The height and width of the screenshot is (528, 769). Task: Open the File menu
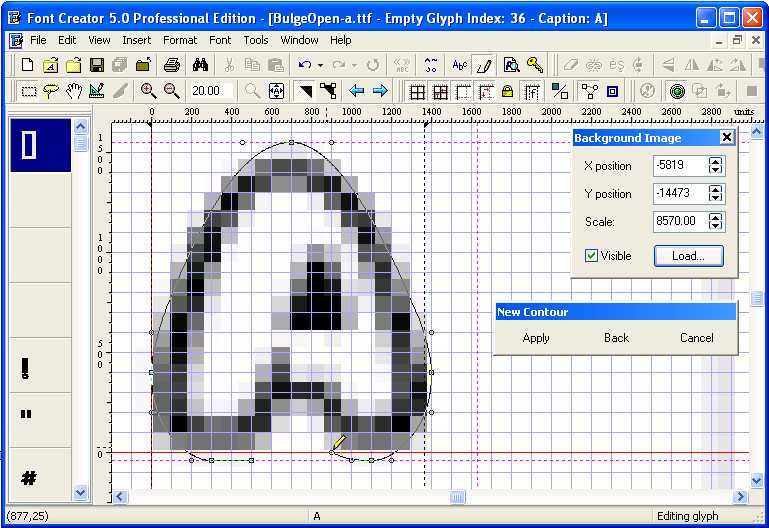click(x=38, y=40)
